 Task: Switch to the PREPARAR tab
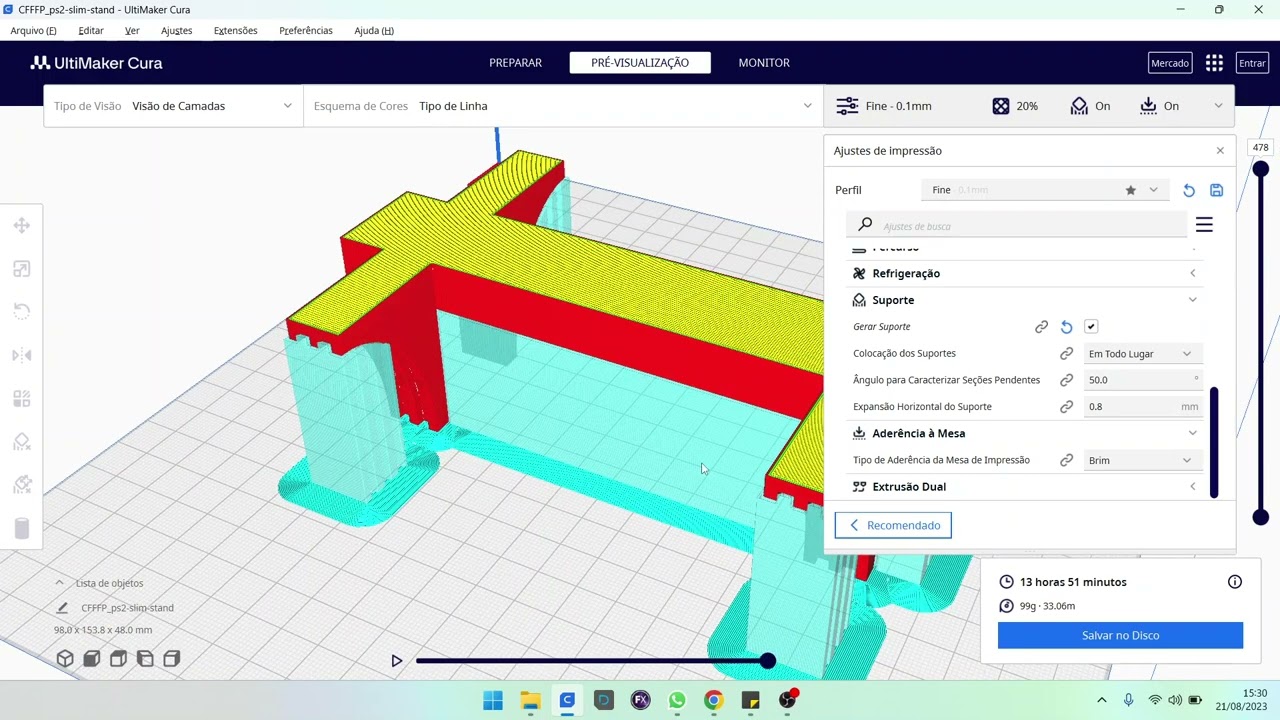coord(515,63)
